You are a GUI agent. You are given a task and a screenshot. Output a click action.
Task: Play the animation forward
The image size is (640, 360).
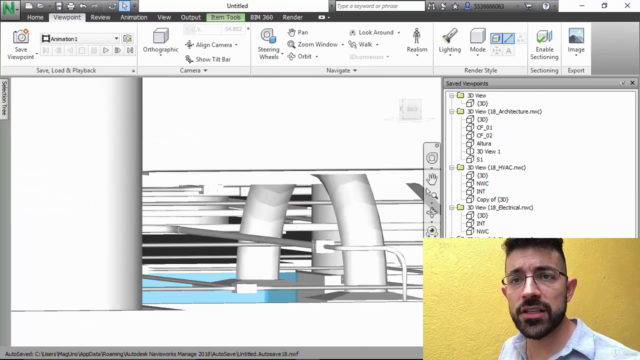[x=106, y=50]
